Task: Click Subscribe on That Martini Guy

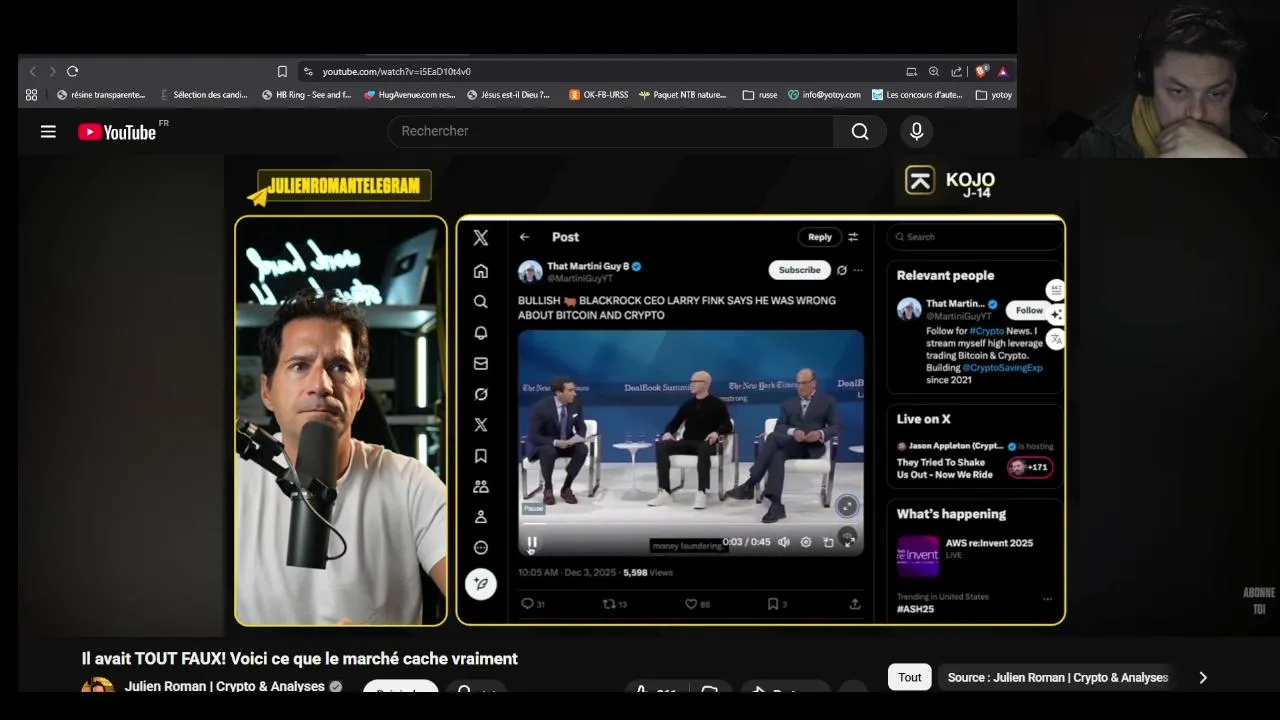Action: (799, 270)
